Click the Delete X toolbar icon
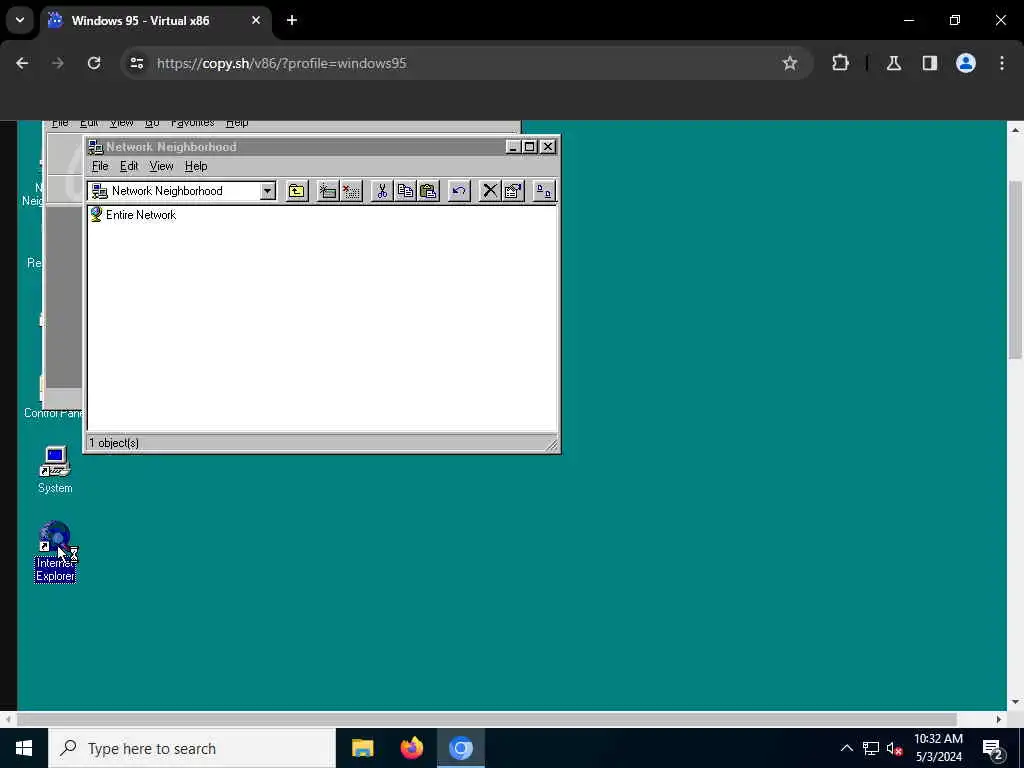 489,191
